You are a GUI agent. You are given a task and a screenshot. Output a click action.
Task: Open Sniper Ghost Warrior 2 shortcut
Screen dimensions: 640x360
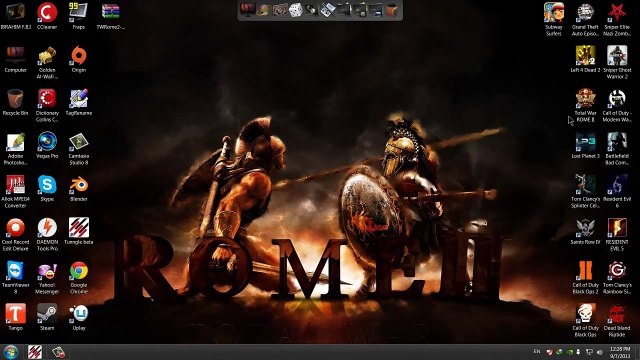(x=617, y=62)
